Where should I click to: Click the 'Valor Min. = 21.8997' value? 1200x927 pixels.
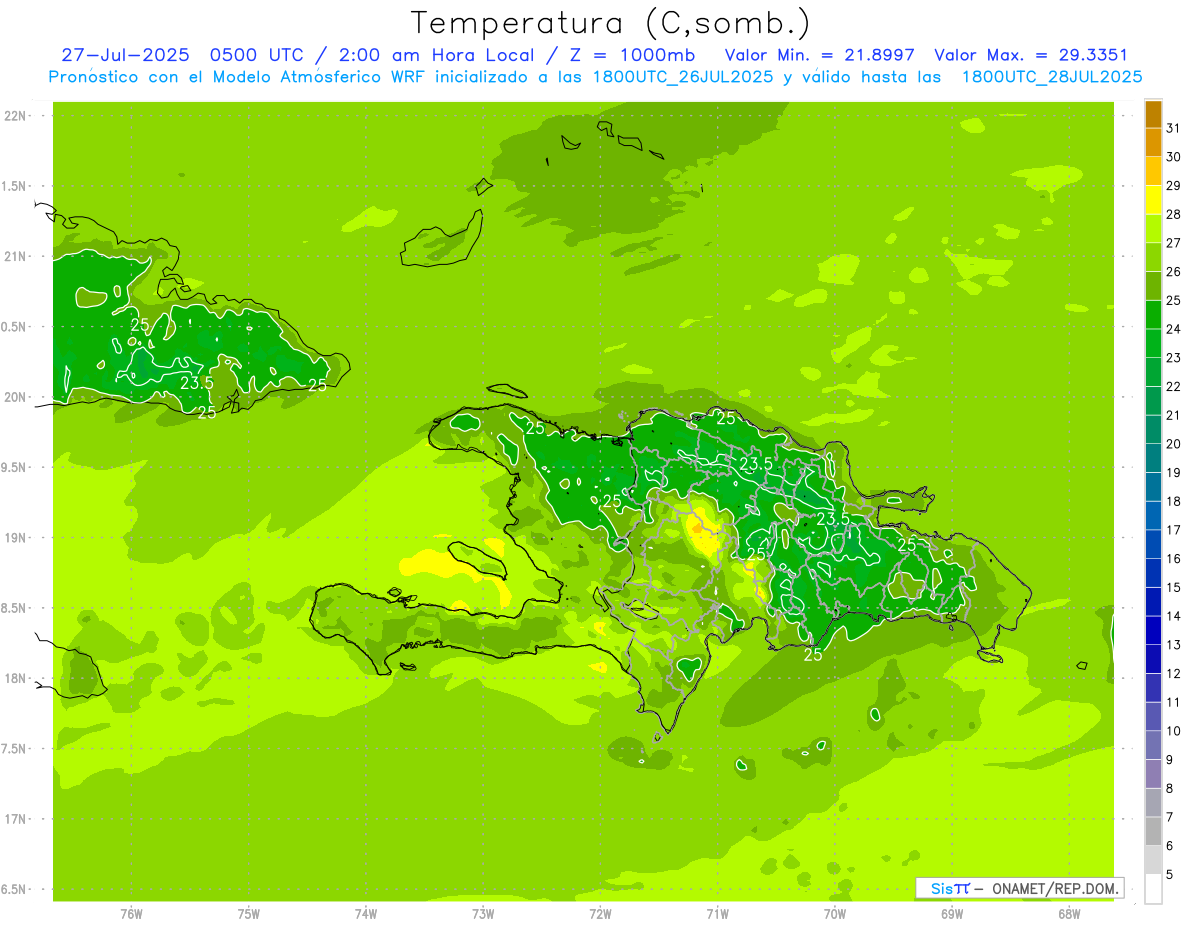click(x=820, y=55)
